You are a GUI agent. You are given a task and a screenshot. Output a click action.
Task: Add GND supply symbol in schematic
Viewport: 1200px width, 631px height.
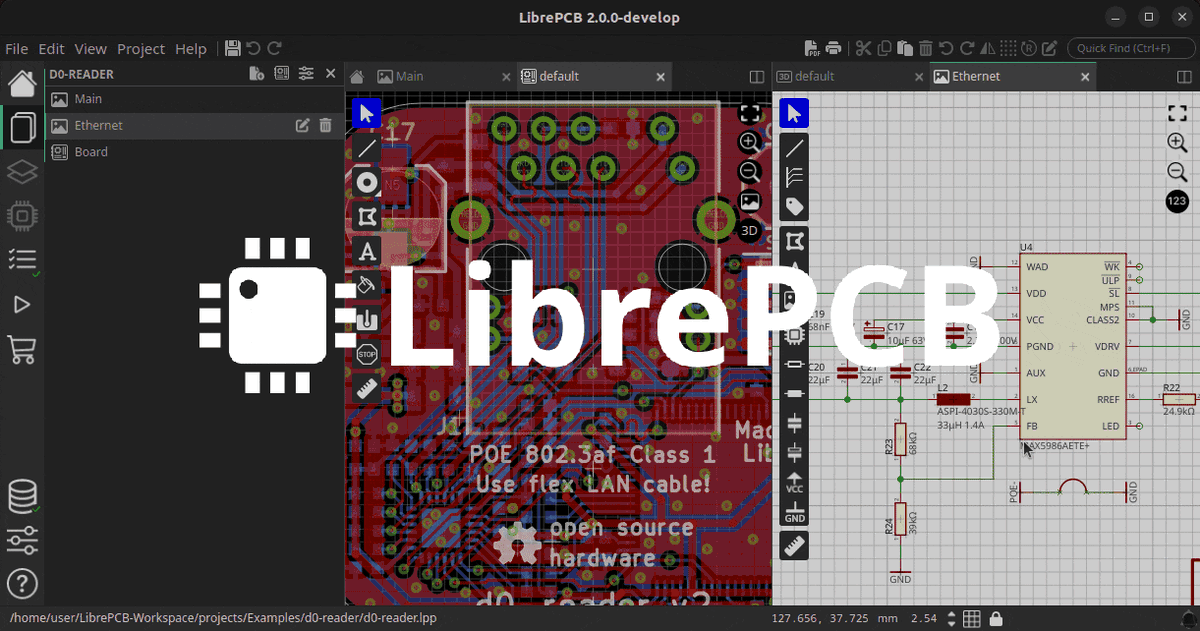click(x=795, y=512)
